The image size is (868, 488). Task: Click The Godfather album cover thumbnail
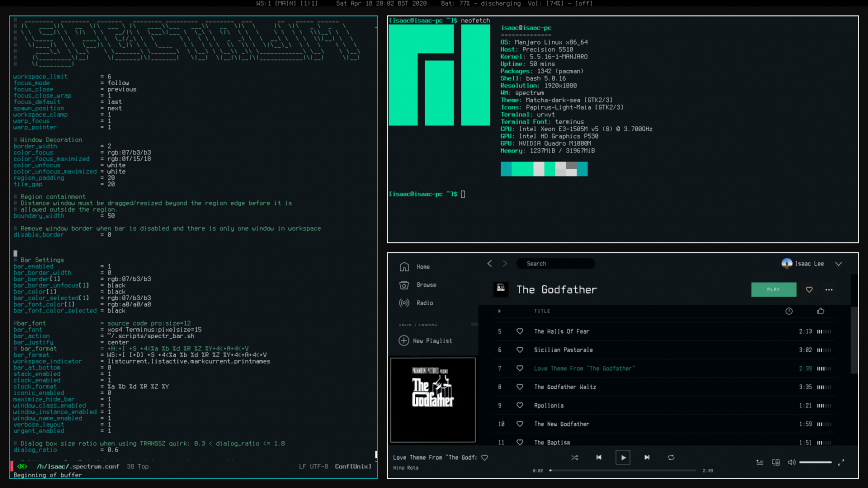433,399
